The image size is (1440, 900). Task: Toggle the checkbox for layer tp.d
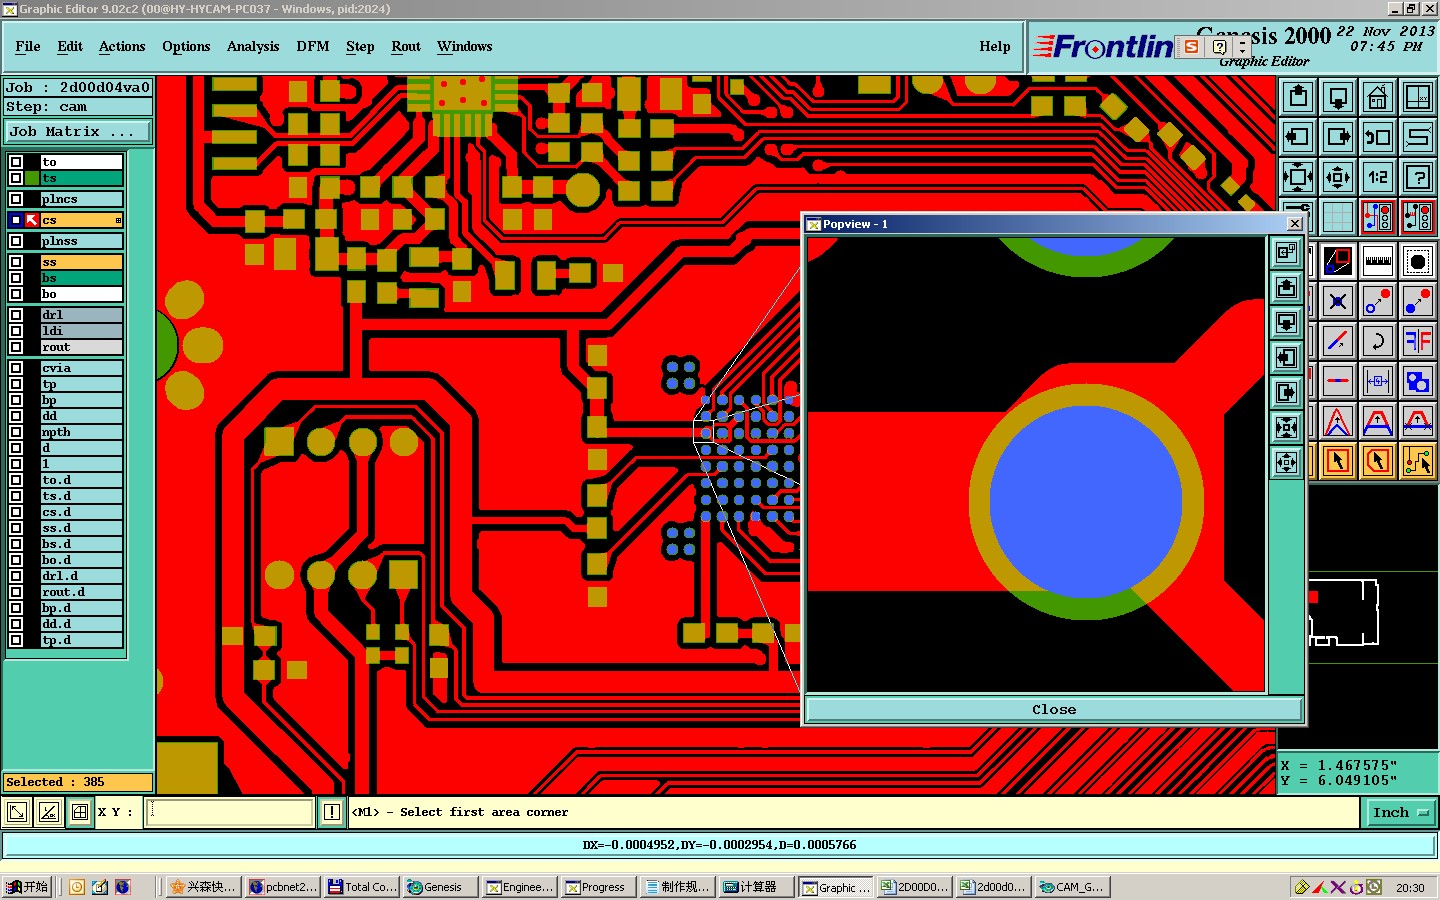click(x=16, y=640)
